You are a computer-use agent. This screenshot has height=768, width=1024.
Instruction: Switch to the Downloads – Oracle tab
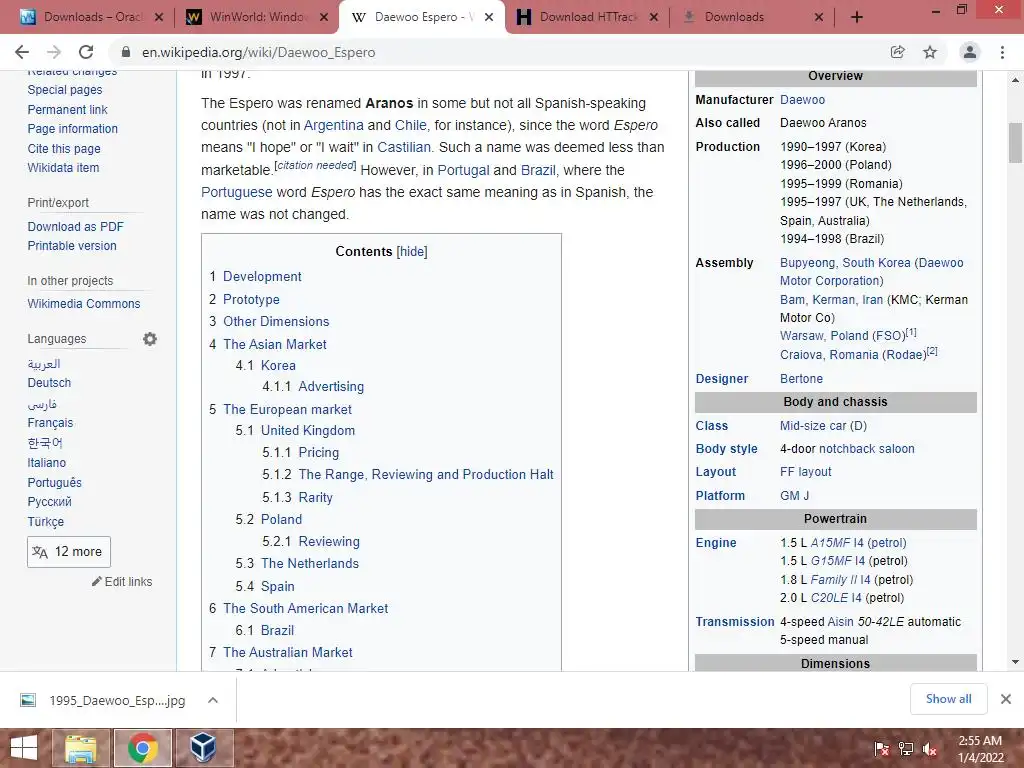92,17
